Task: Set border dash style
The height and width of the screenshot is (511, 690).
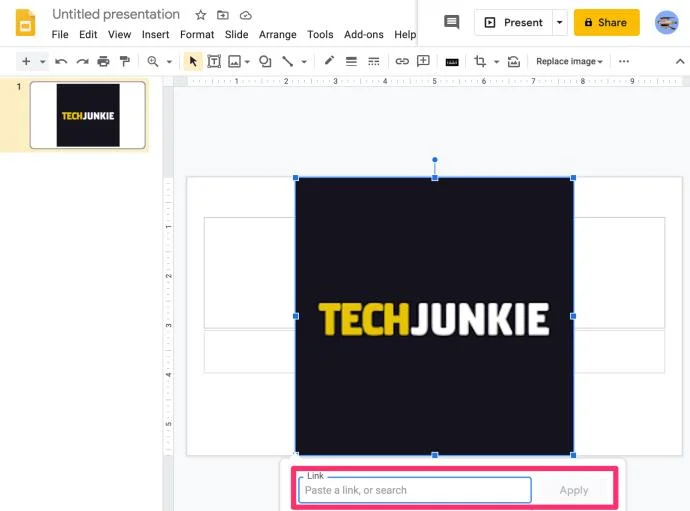Action: tap(374, 61)
